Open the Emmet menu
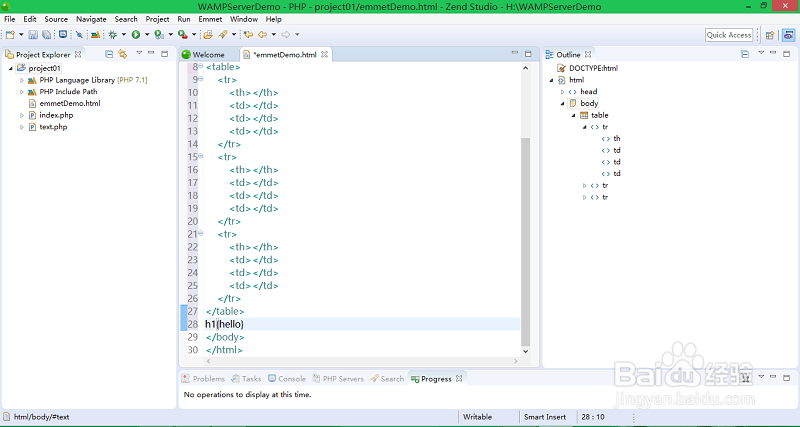 [x=210, y=19]
